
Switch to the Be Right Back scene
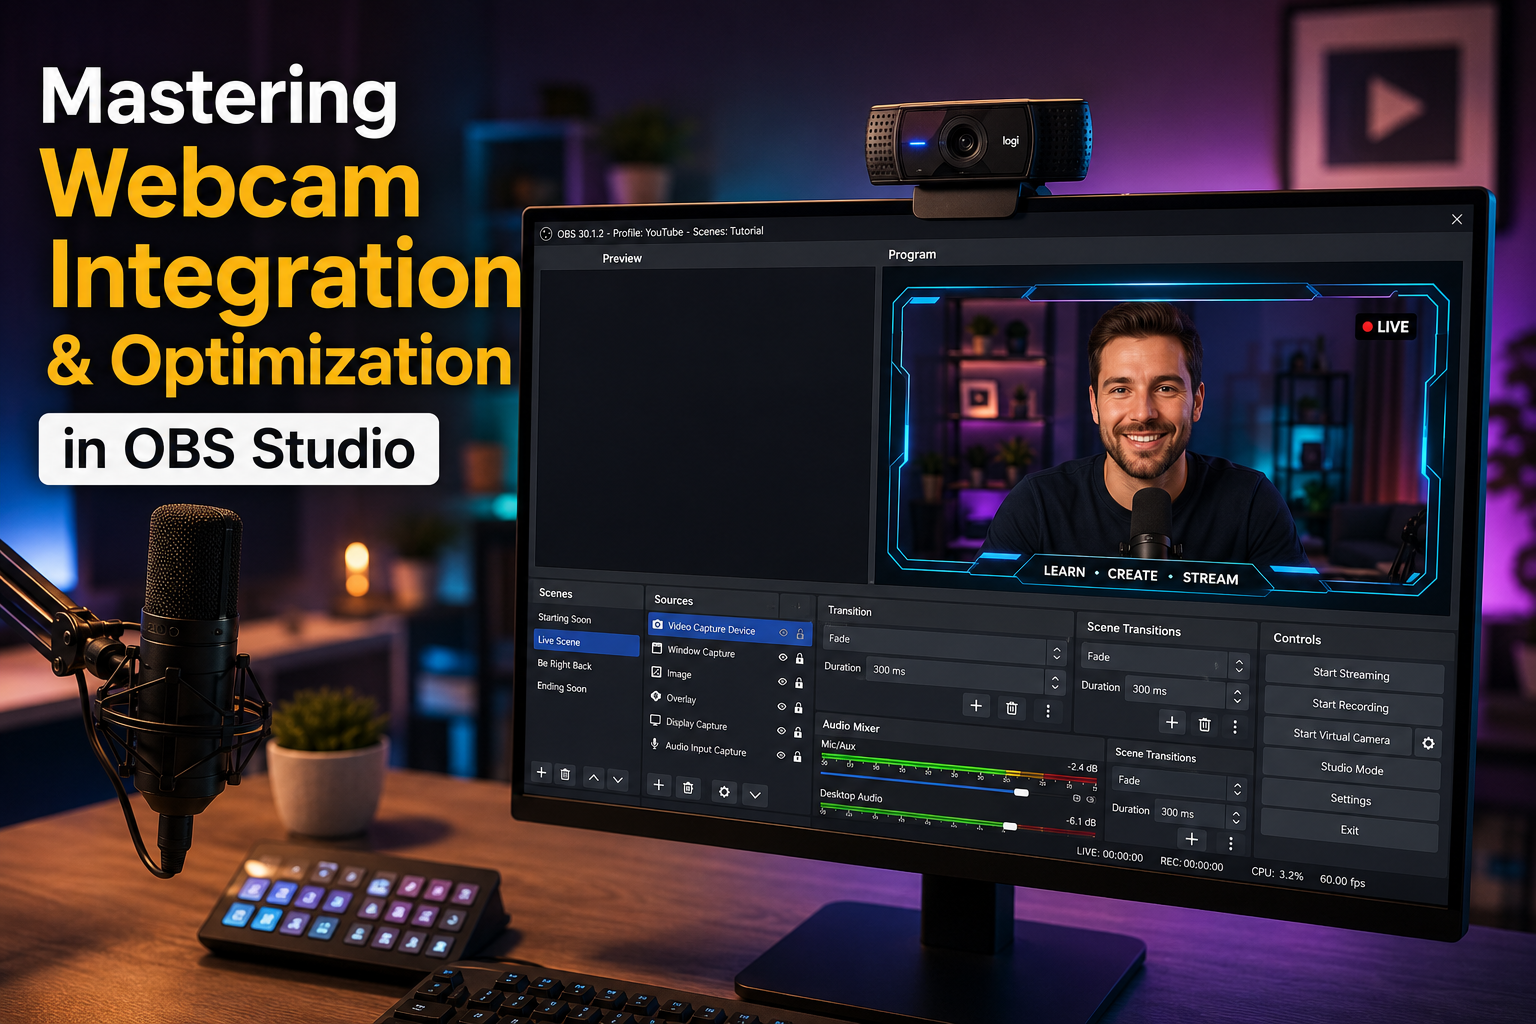click(x=565, y=665)
